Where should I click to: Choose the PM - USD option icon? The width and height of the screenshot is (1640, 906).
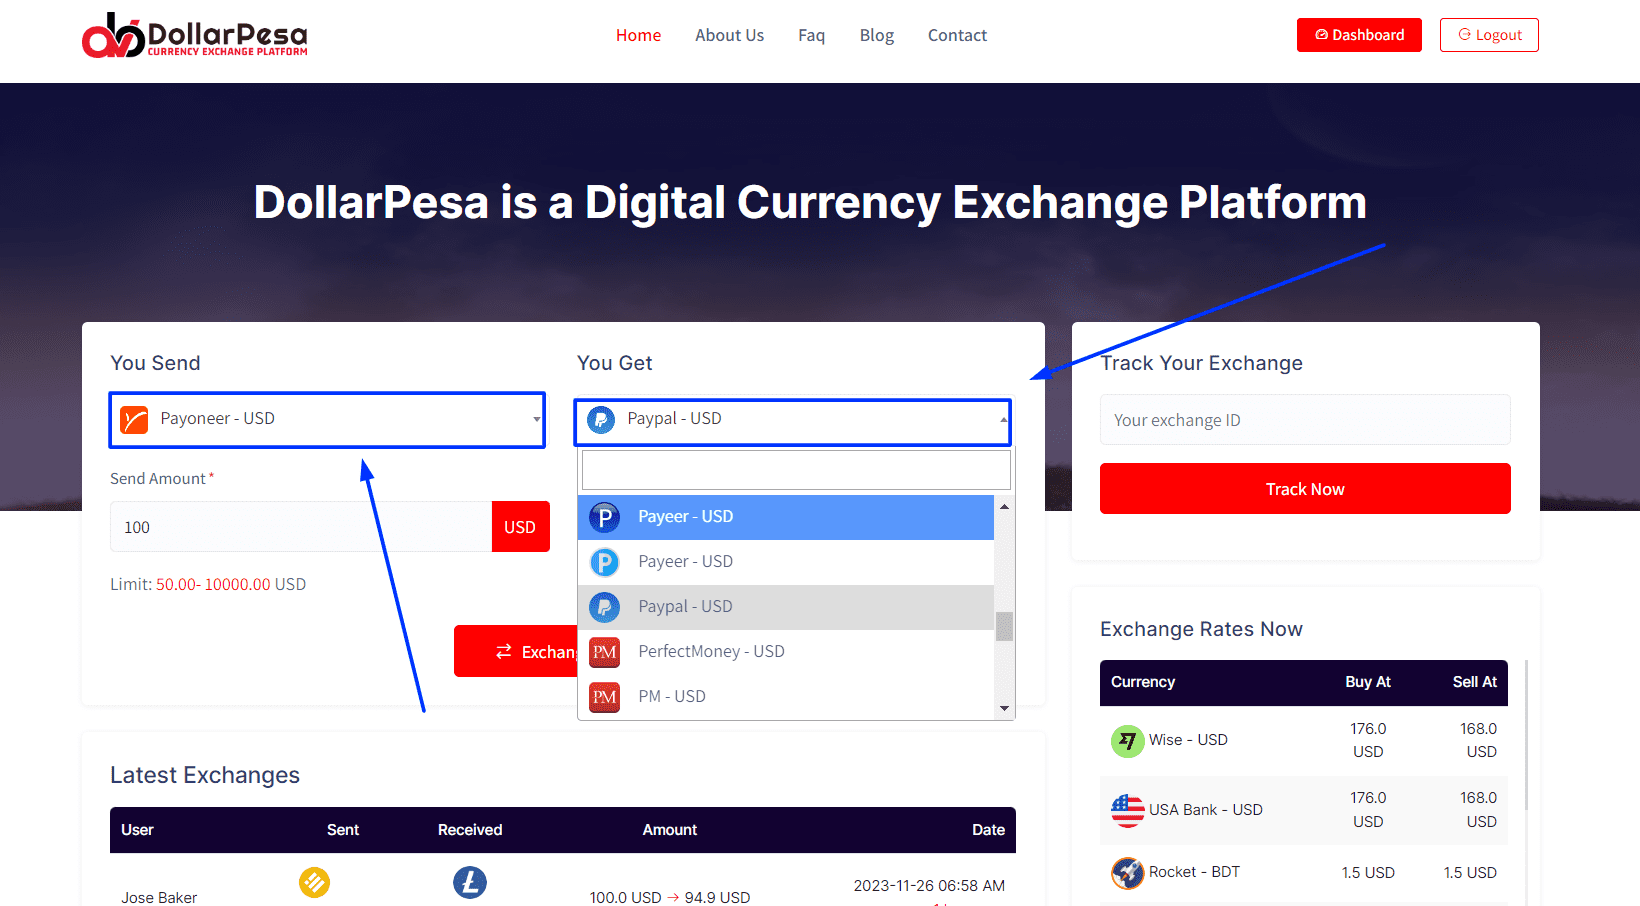pyautogui.click(x=604, y=697)
